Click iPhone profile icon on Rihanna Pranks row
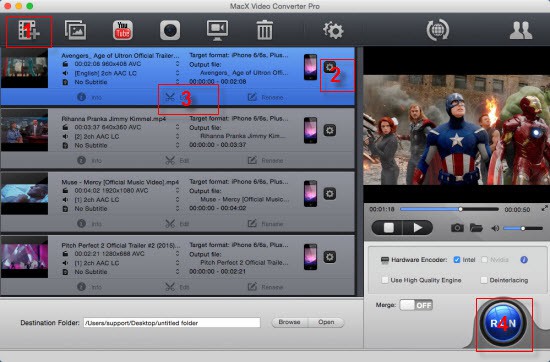Image resolution: width=550 pixels, height=362 pixels. (x=310, y=130)
